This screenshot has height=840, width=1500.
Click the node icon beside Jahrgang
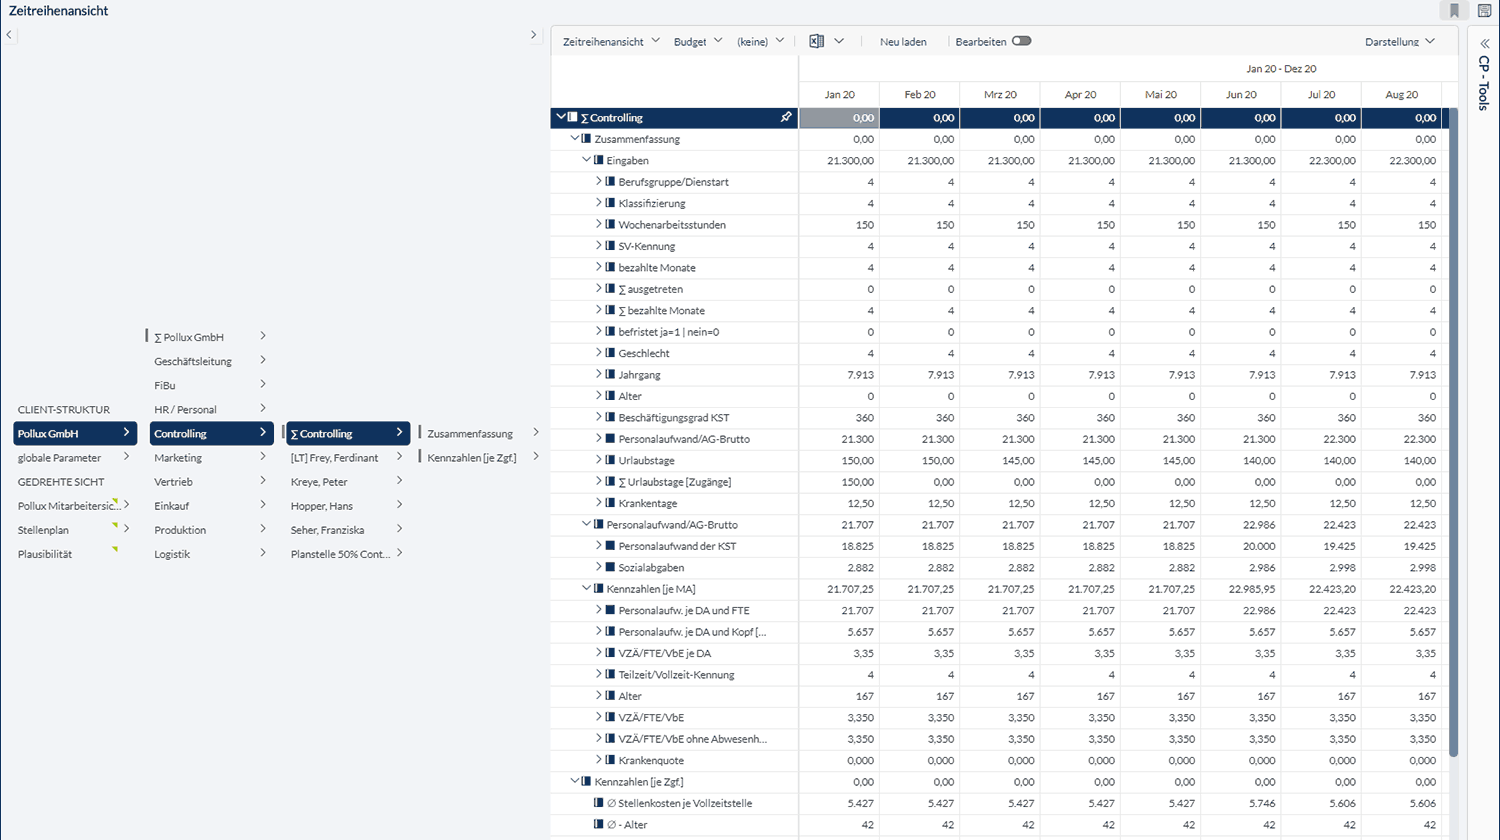[610, 374]
